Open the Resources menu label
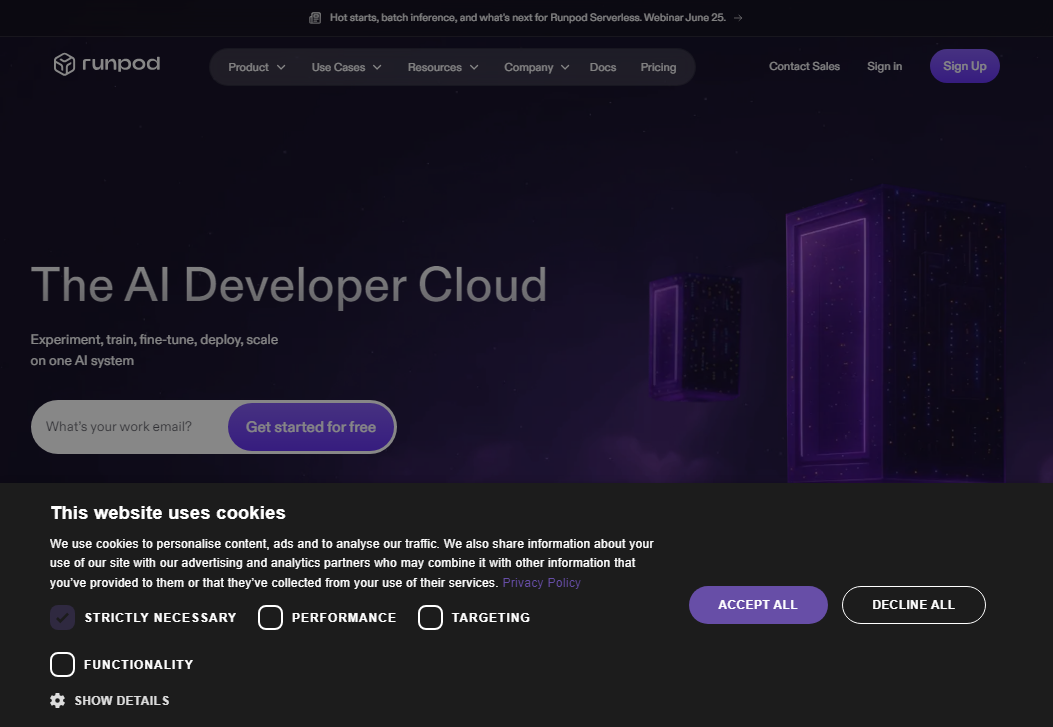The height and width of the screenshot is (727, 1053). 434,67
